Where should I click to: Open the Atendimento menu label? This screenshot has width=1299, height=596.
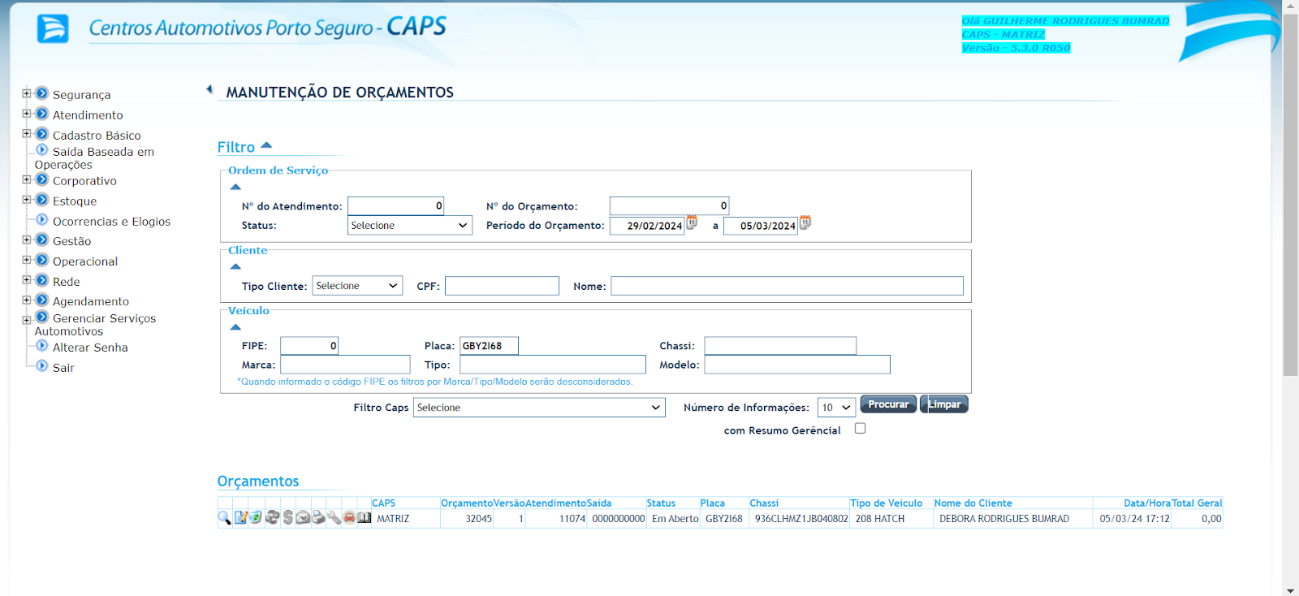click(x=88, y=115)
